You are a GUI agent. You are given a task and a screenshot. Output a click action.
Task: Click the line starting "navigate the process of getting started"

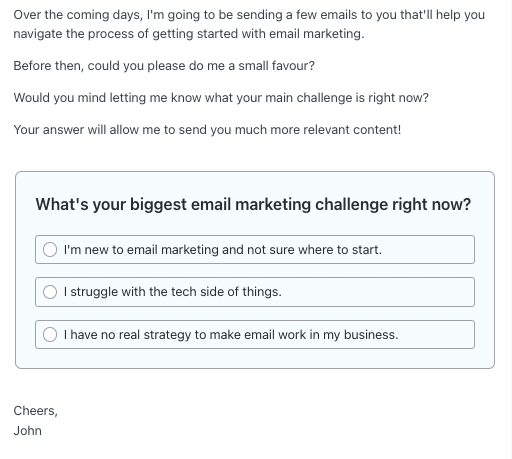pyautogui.click(x=189, y=34)
